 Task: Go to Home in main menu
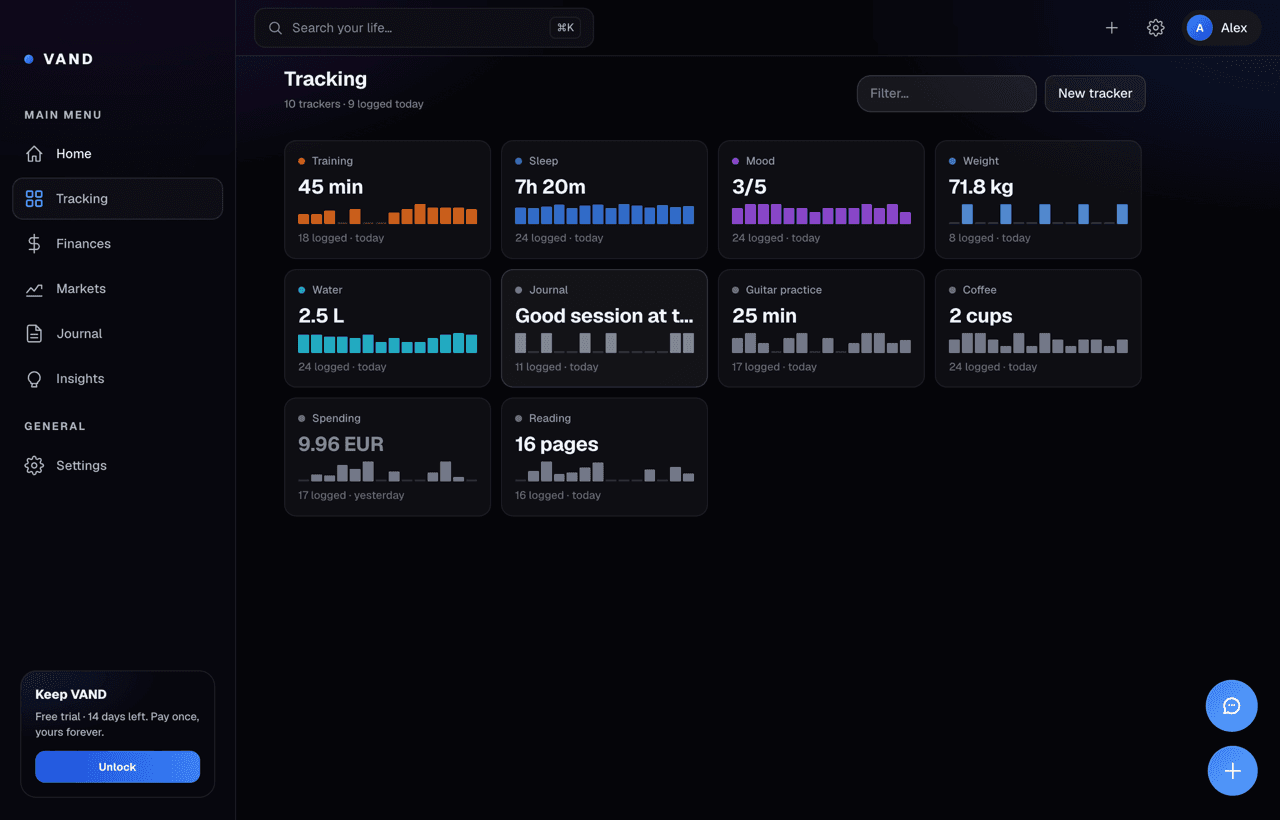pyautogui.click(x=117, y=154)
